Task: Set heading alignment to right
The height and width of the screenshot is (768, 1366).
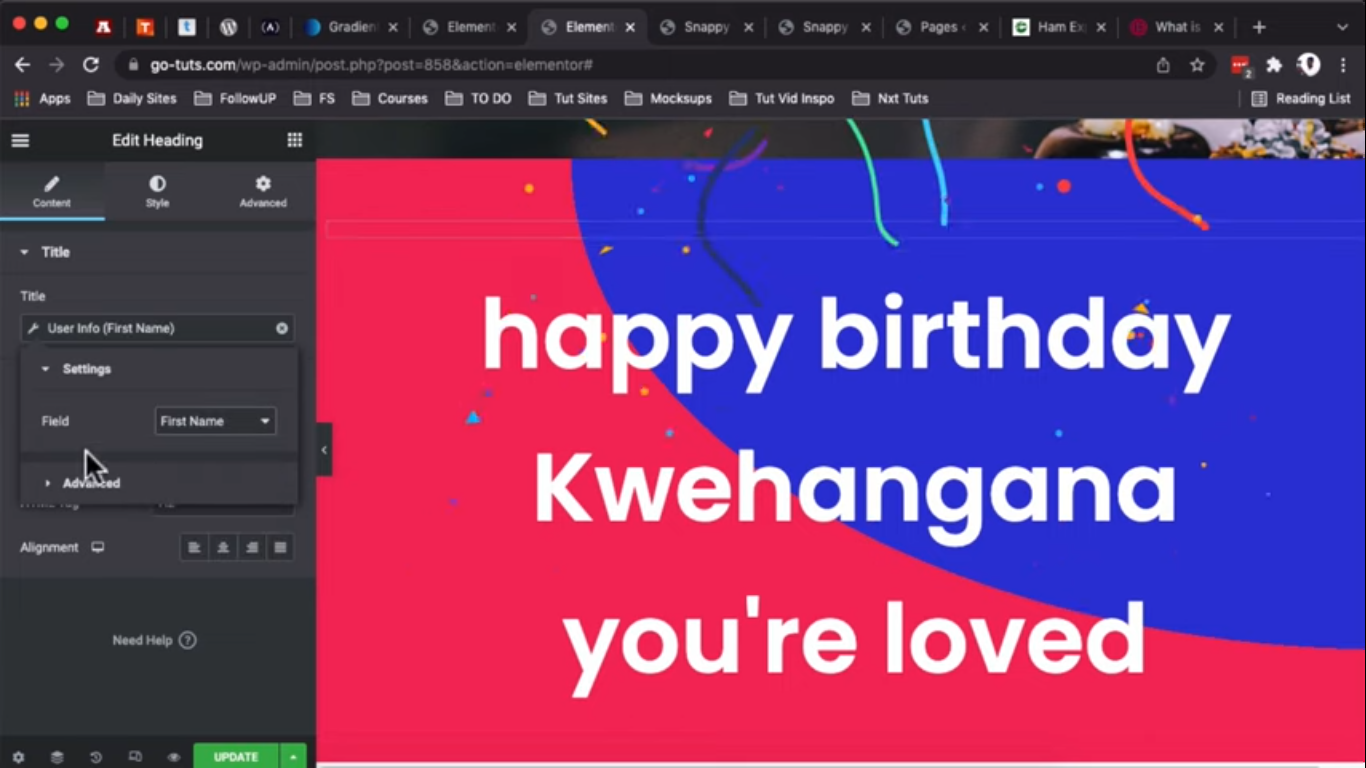Action: (x=252, y=548)
